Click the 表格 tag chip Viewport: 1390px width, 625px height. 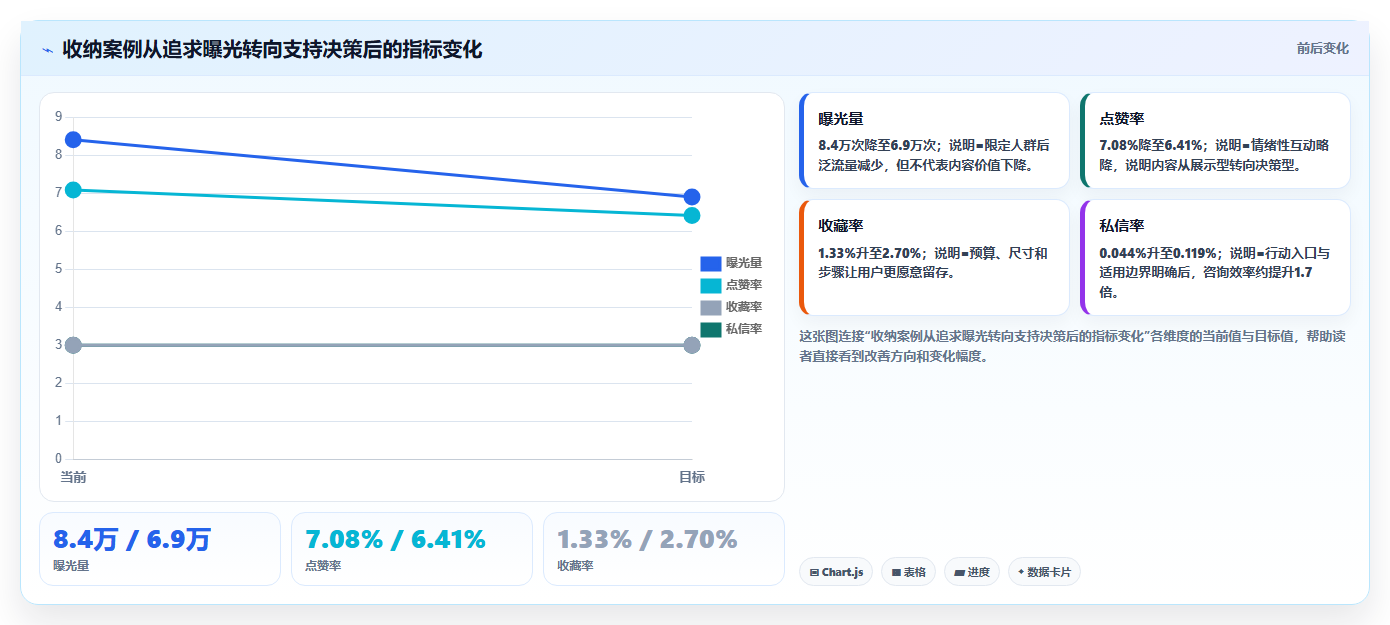click(x=908, y=572)
